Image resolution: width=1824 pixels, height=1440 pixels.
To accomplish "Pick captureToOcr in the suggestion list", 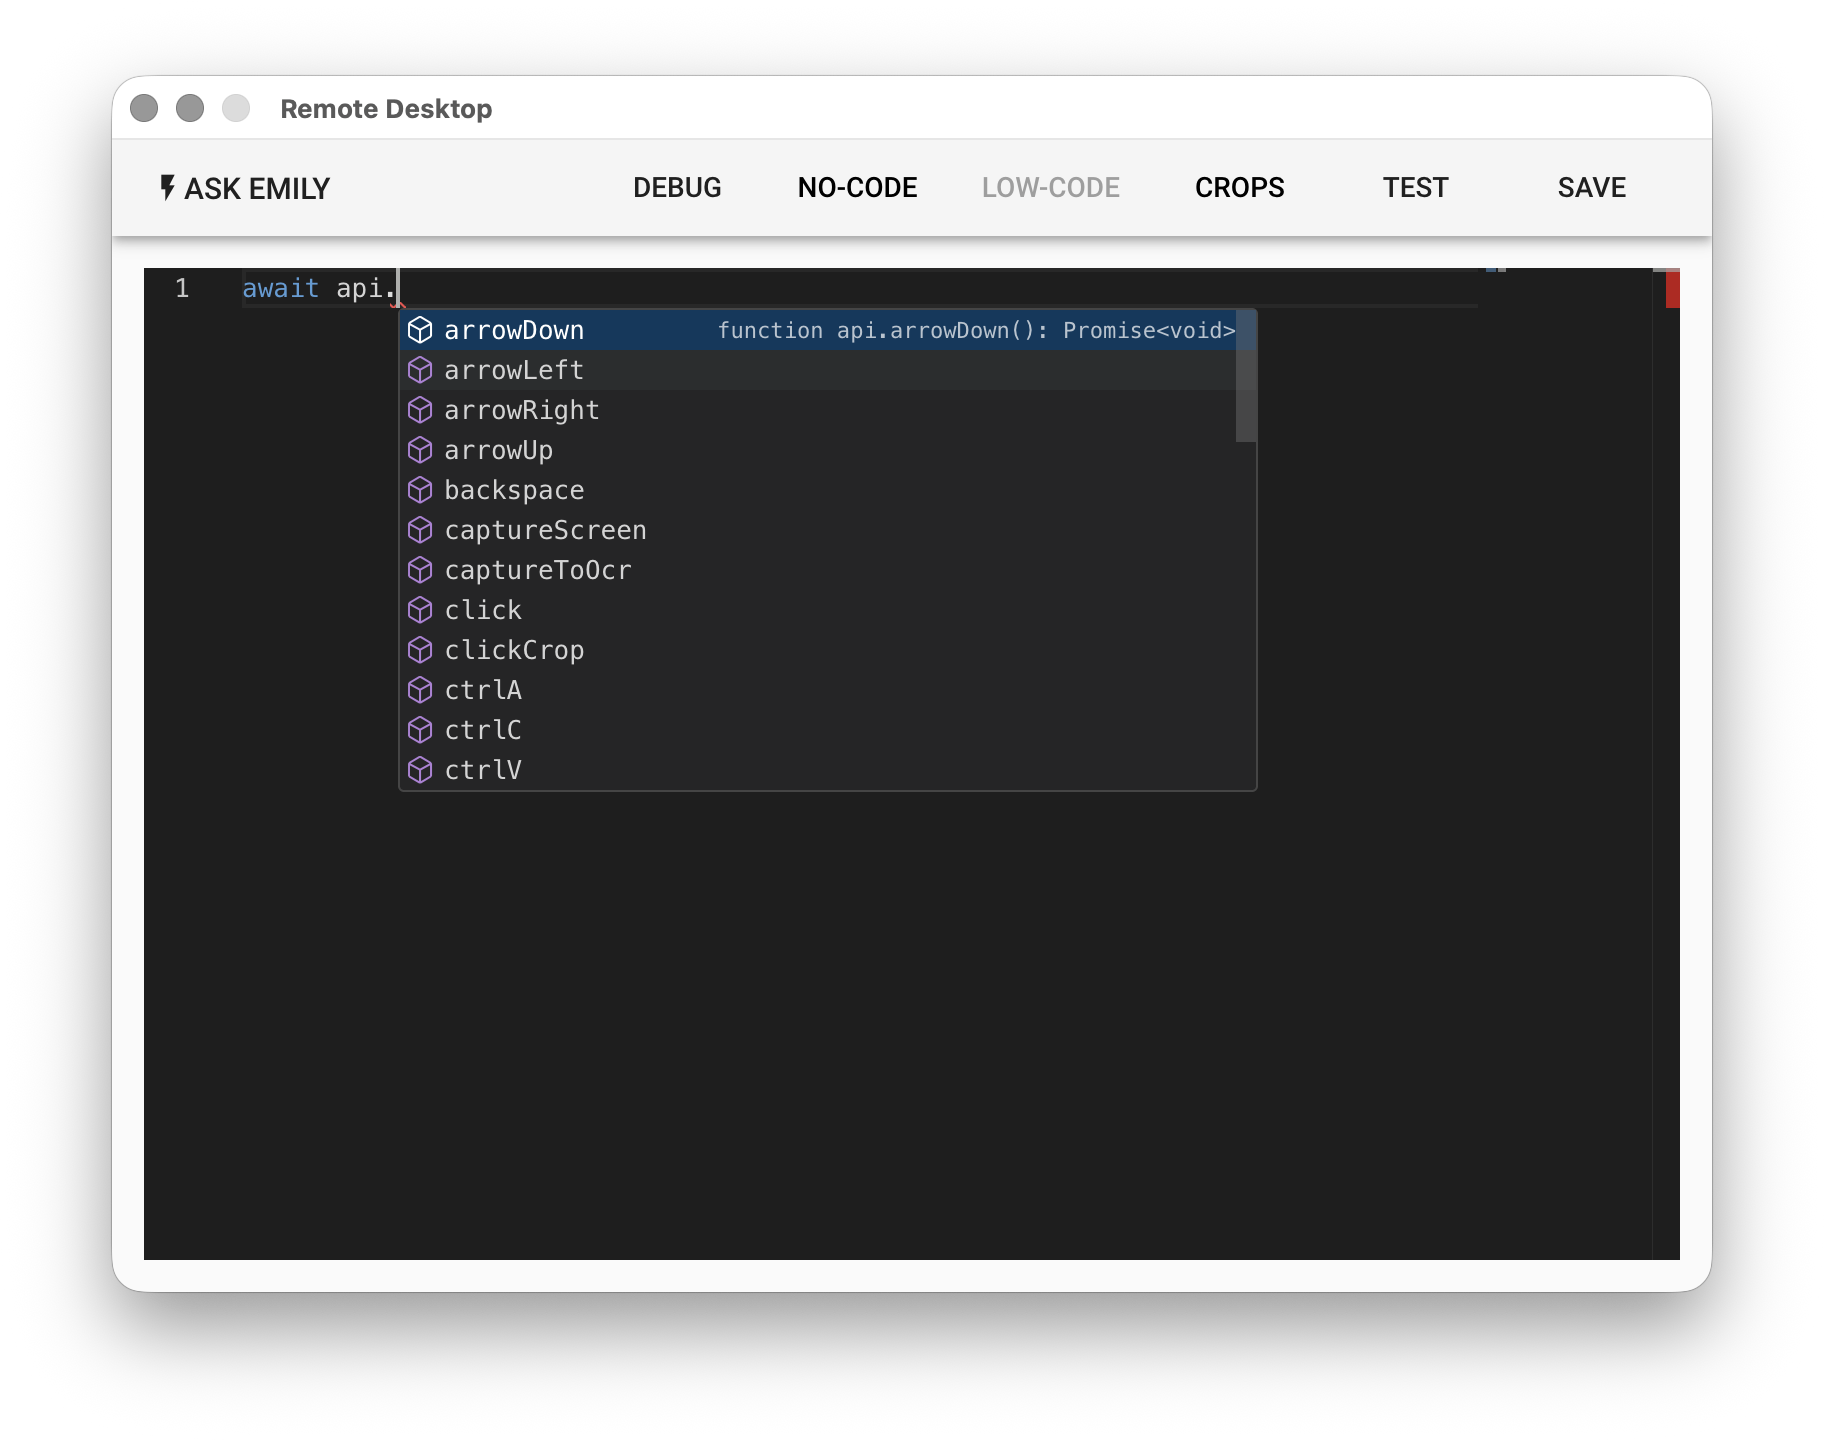I will coord(827,570).
